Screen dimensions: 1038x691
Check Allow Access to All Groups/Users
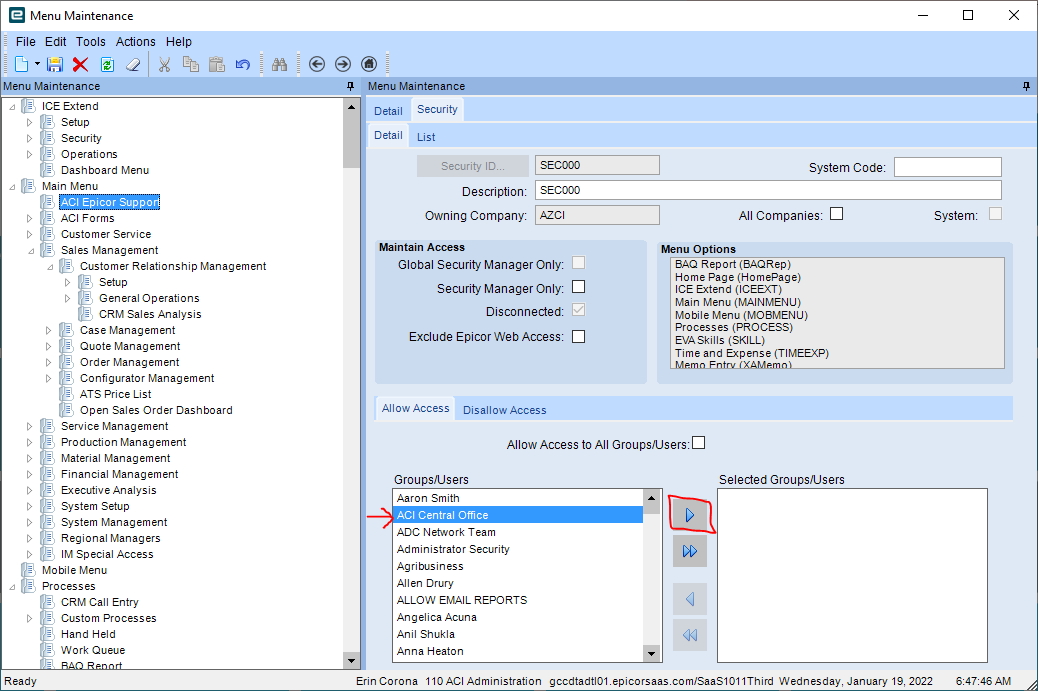click(698, 443)
